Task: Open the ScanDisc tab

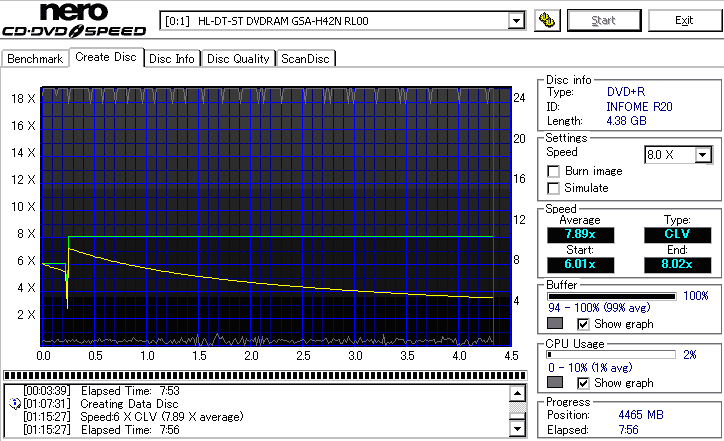Action: point(306,59)
